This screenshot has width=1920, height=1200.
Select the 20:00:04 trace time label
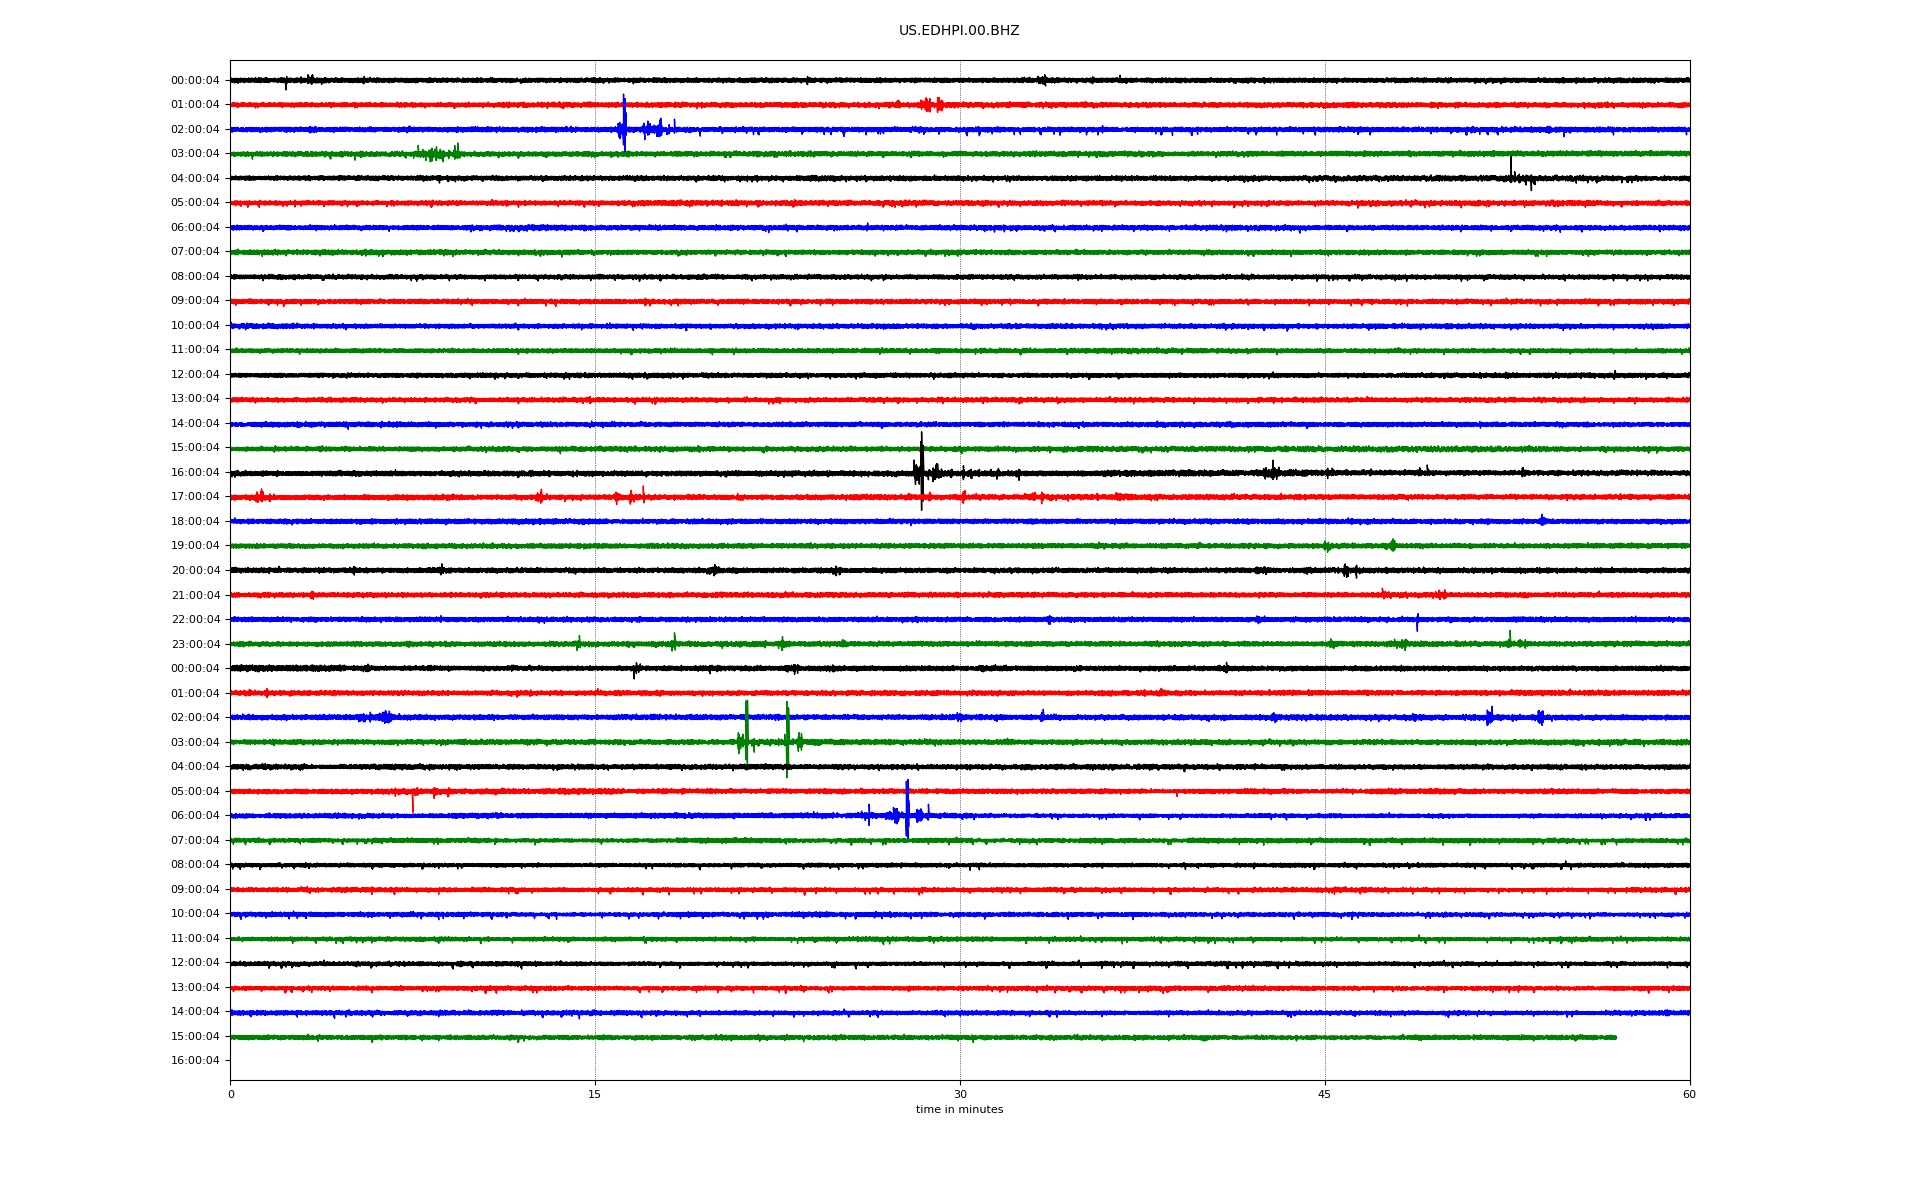coord(195,571)
